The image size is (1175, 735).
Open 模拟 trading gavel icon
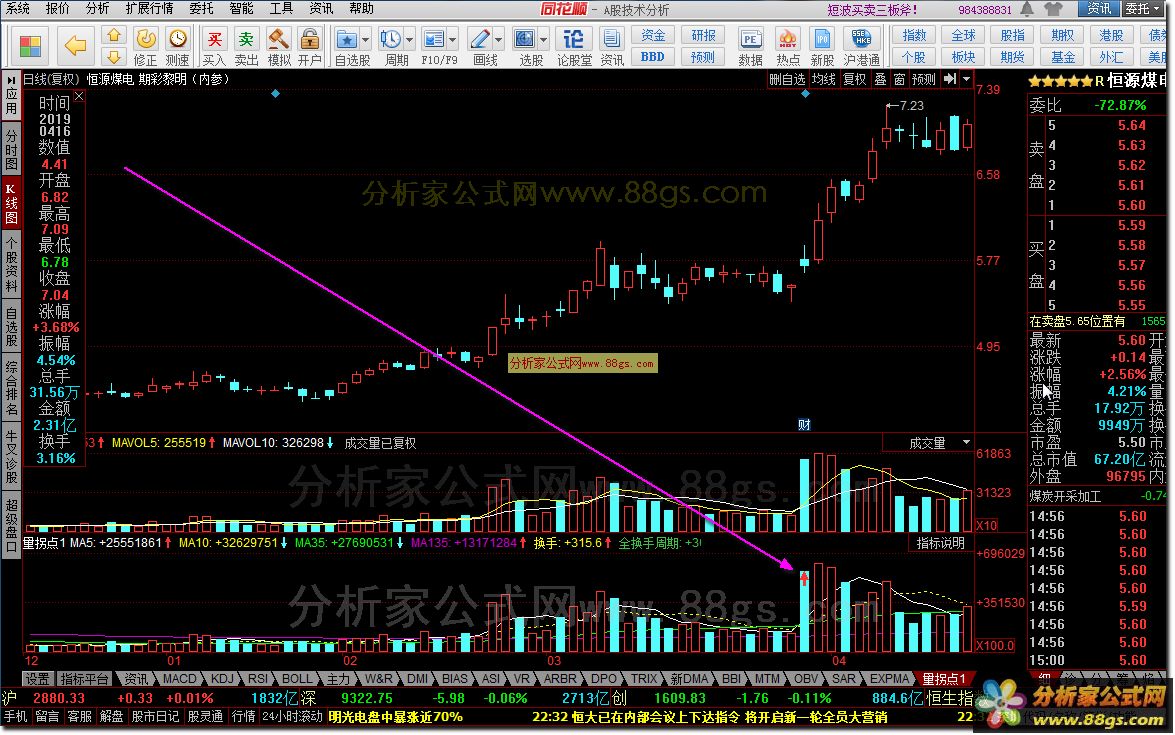pyautogui.click(x=279, y=39)
